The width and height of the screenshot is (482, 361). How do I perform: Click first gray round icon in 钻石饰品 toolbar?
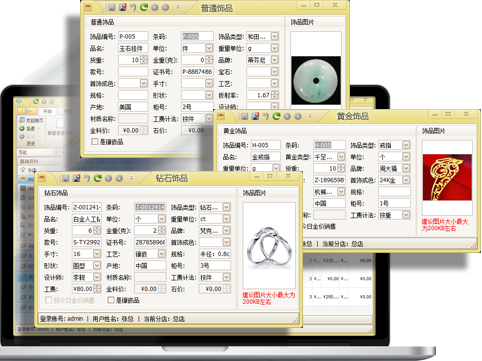[108, 178]
